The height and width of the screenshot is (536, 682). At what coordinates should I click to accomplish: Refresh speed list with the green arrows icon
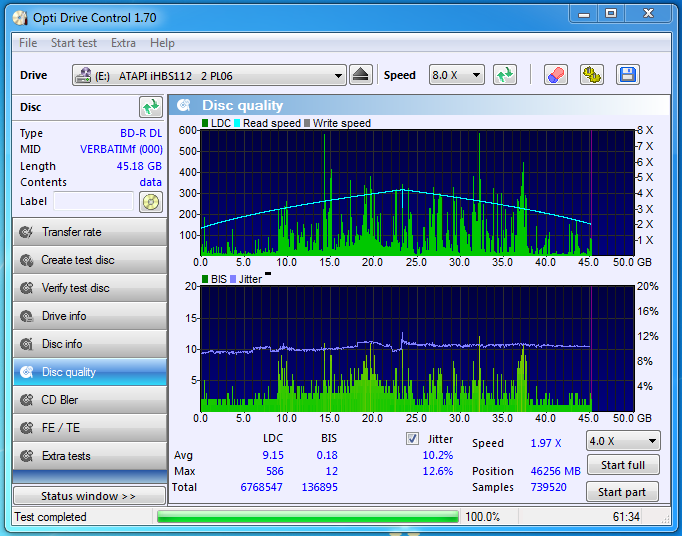click(x=505, y=75)
